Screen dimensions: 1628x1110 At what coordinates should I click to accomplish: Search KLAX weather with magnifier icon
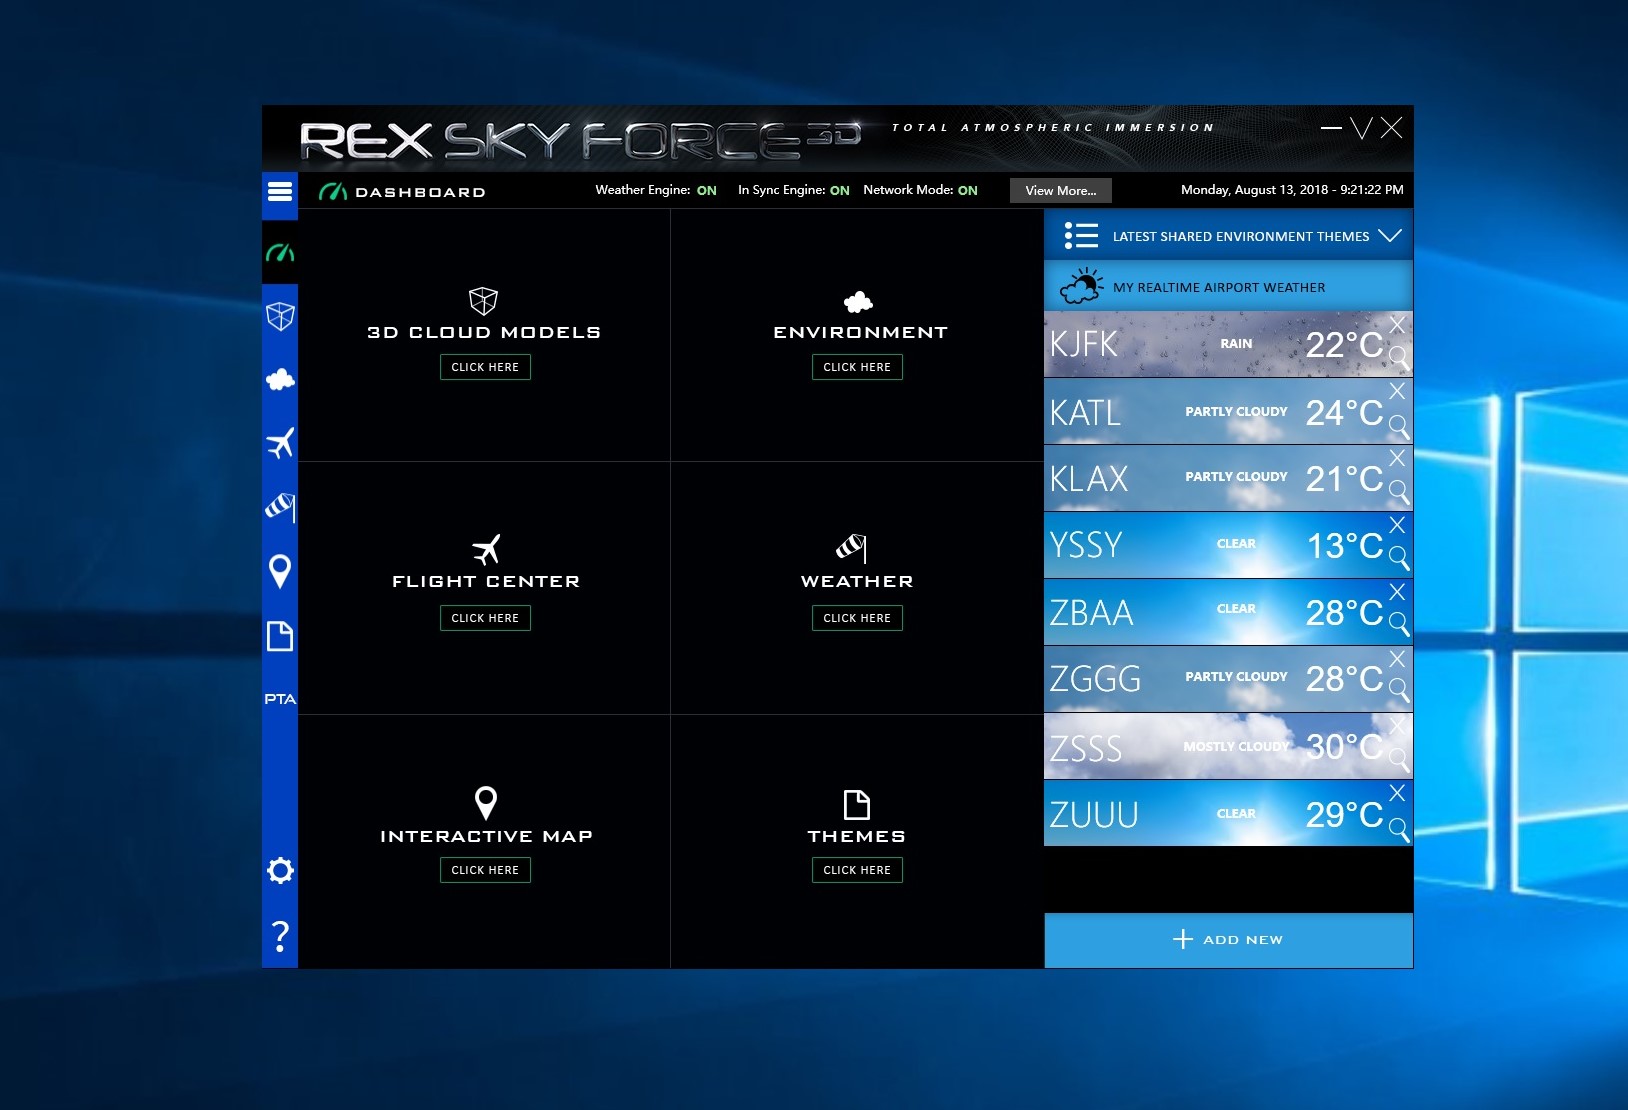(1399, 492)
